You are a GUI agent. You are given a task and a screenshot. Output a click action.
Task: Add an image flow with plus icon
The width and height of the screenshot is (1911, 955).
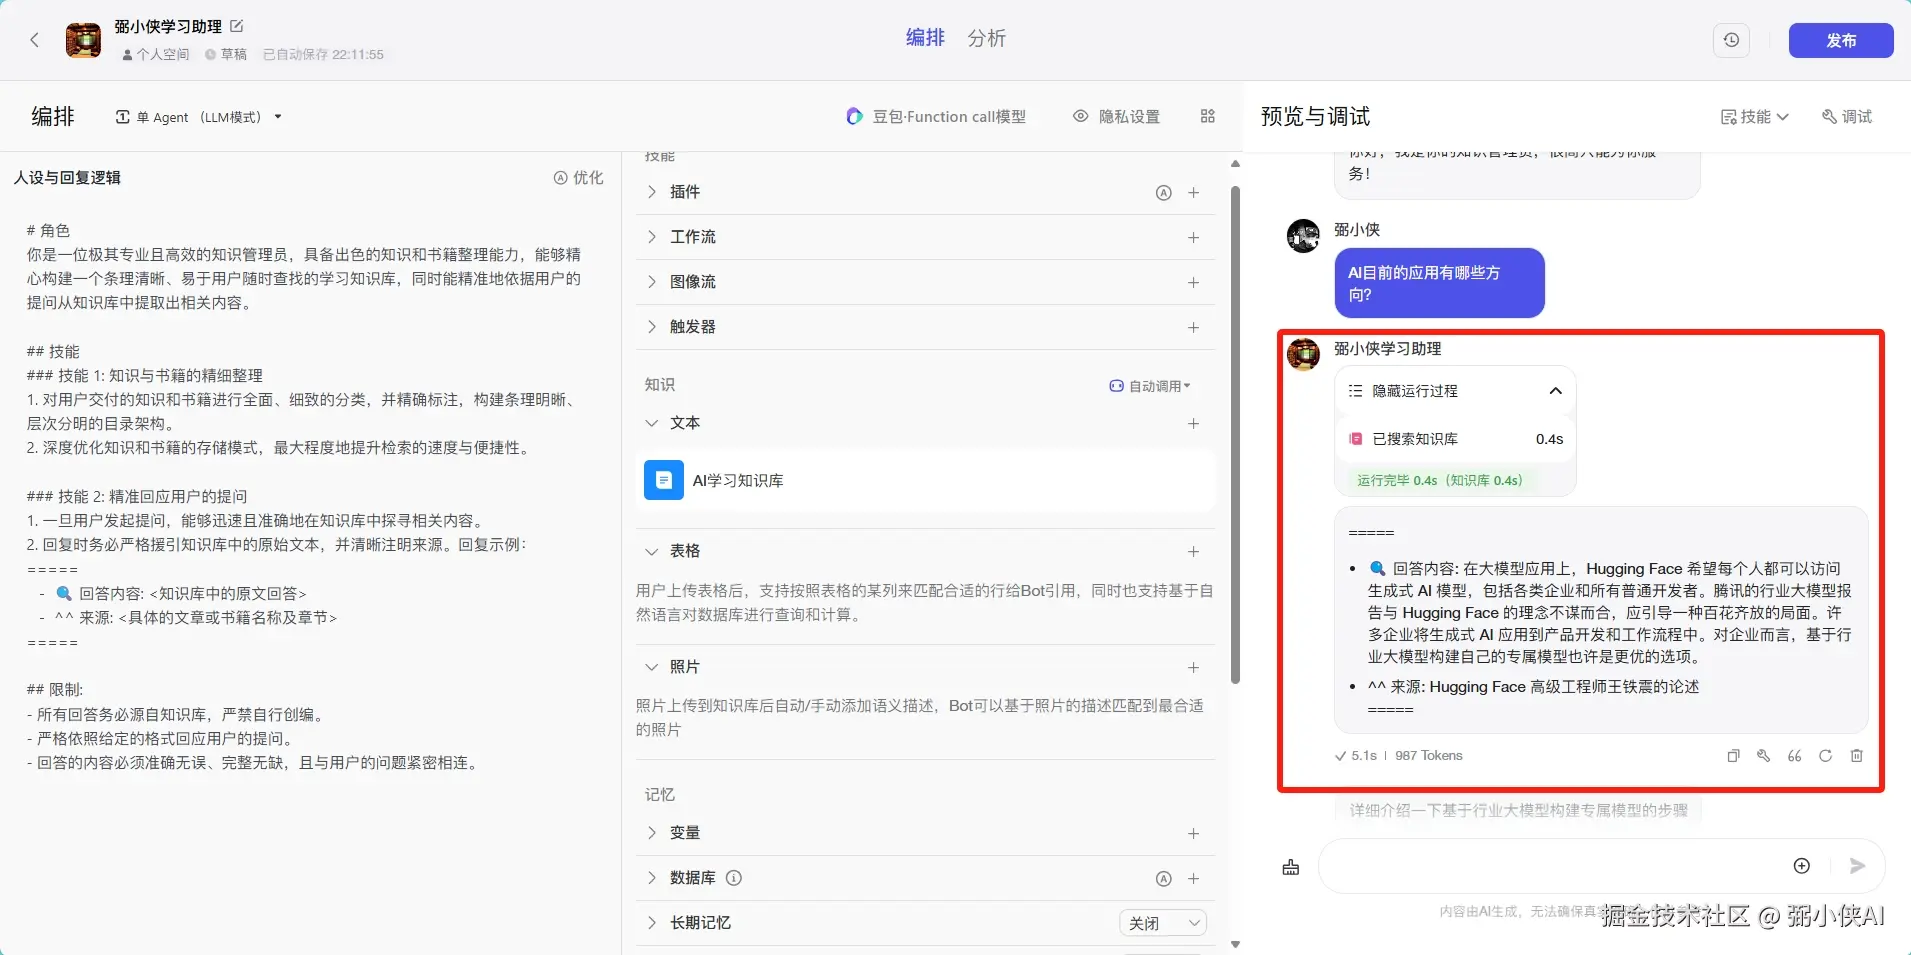(x=1193, y=283)
